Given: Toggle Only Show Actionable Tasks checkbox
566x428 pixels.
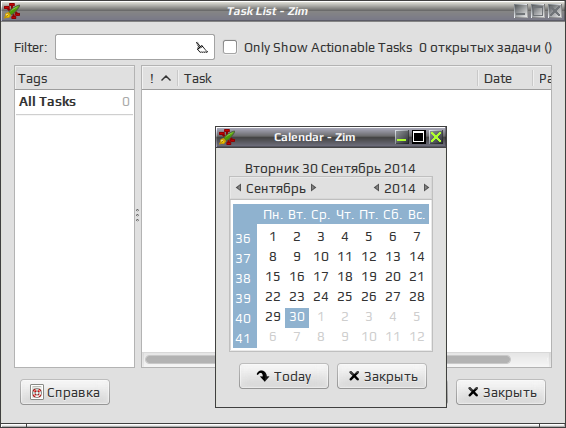Looking at the screenshot, I should click(230, 47).
